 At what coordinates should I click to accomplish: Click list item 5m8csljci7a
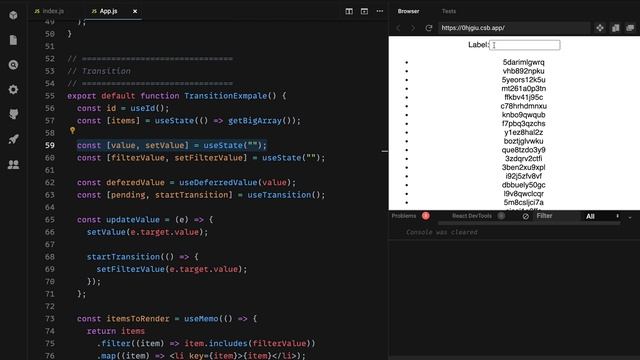pyautogui.click(x=523, y=202)
